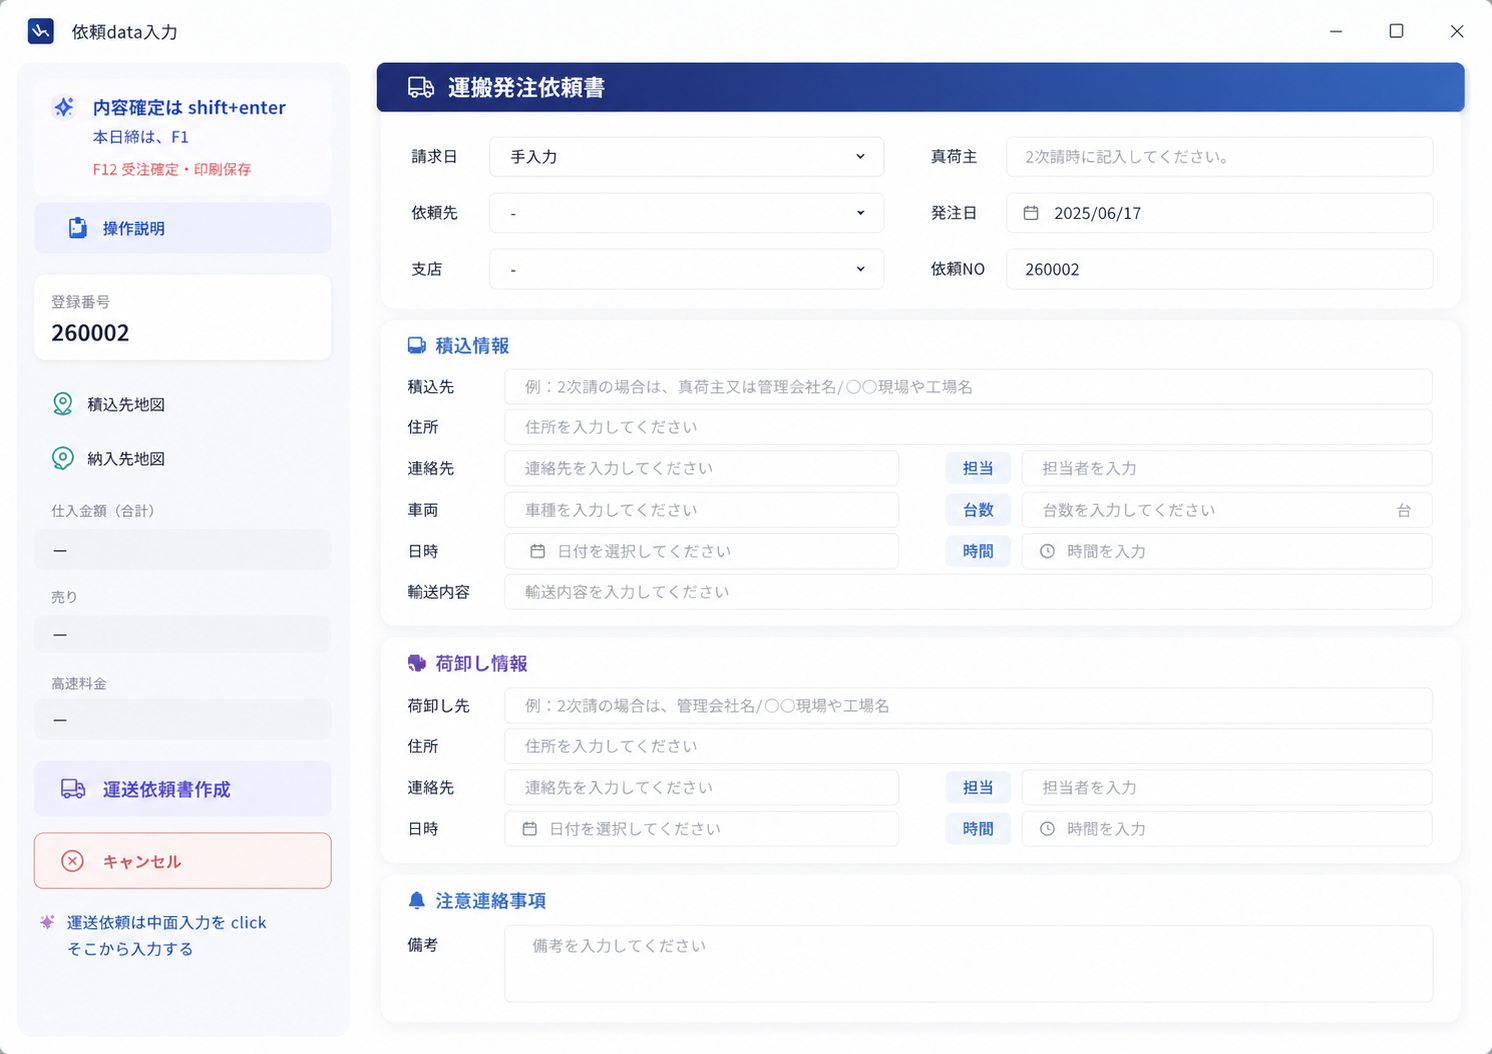Focus the 荷卸し先 input field

click(x=968, y=706)
